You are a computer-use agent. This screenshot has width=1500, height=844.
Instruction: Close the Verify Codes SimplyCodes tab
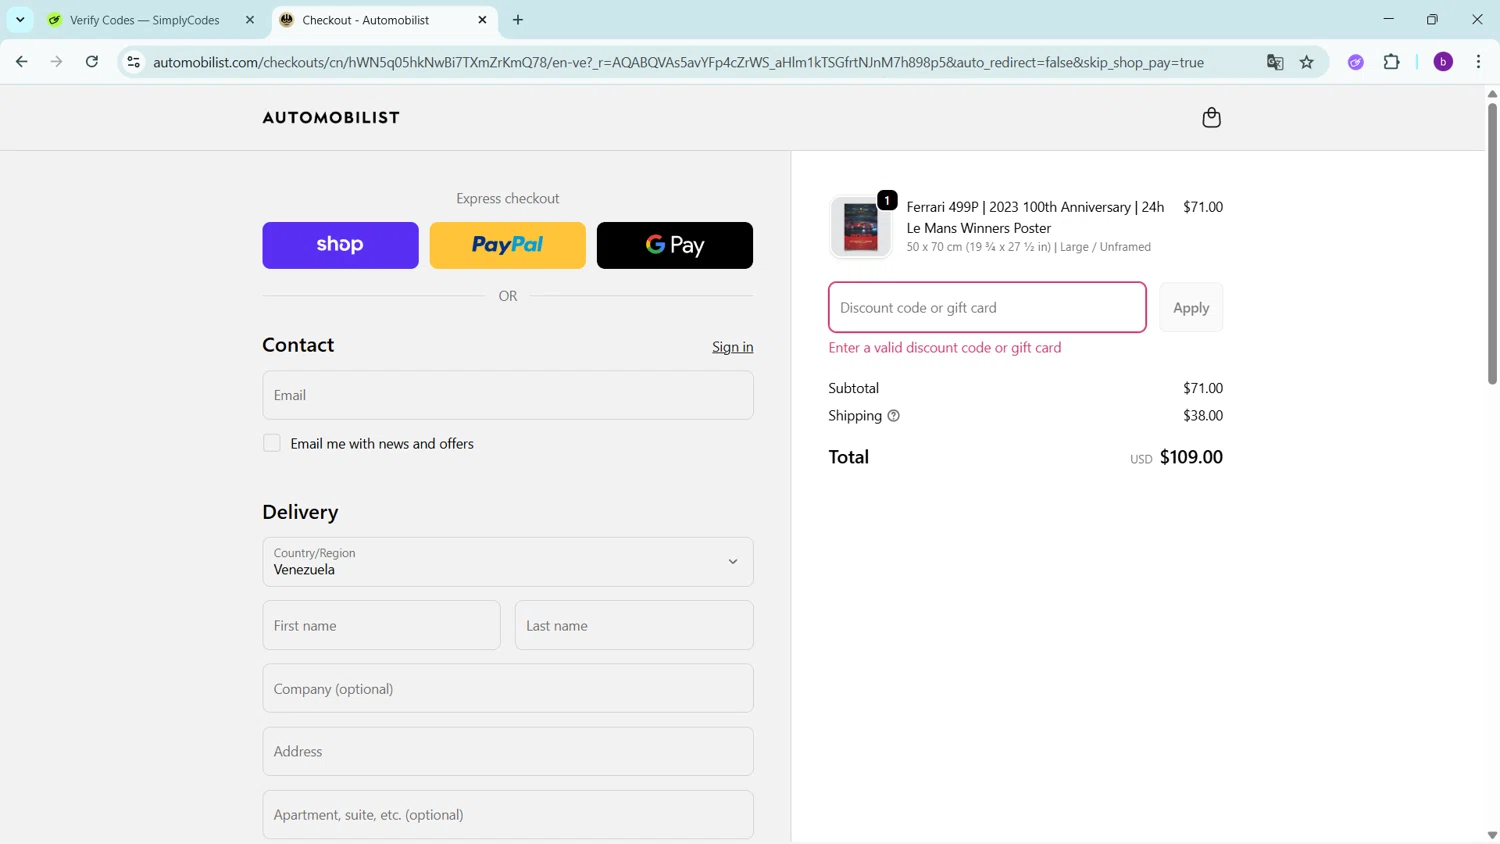tap(250, 20)
